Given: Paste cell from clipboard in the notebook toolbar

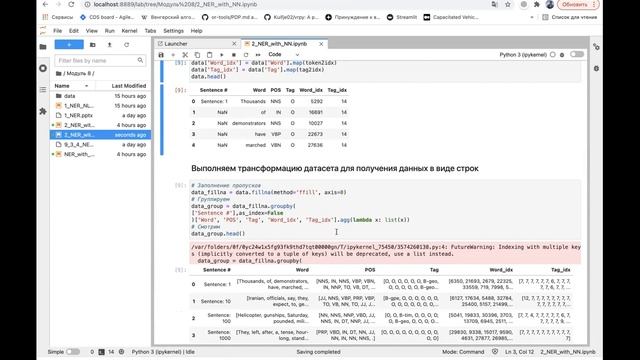Looking at the screenshot, I should (x=209, y=55).
